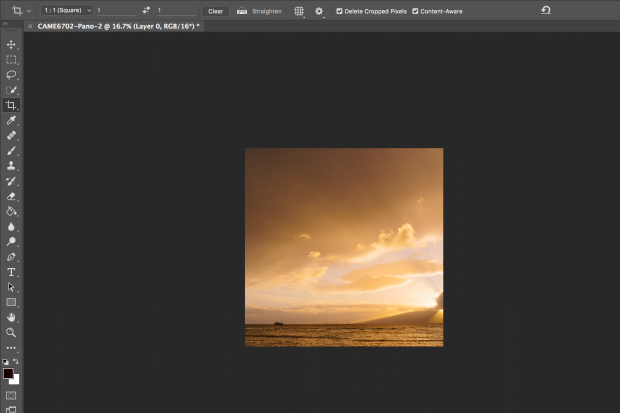Click the Clear button

[x=215, y=11]
